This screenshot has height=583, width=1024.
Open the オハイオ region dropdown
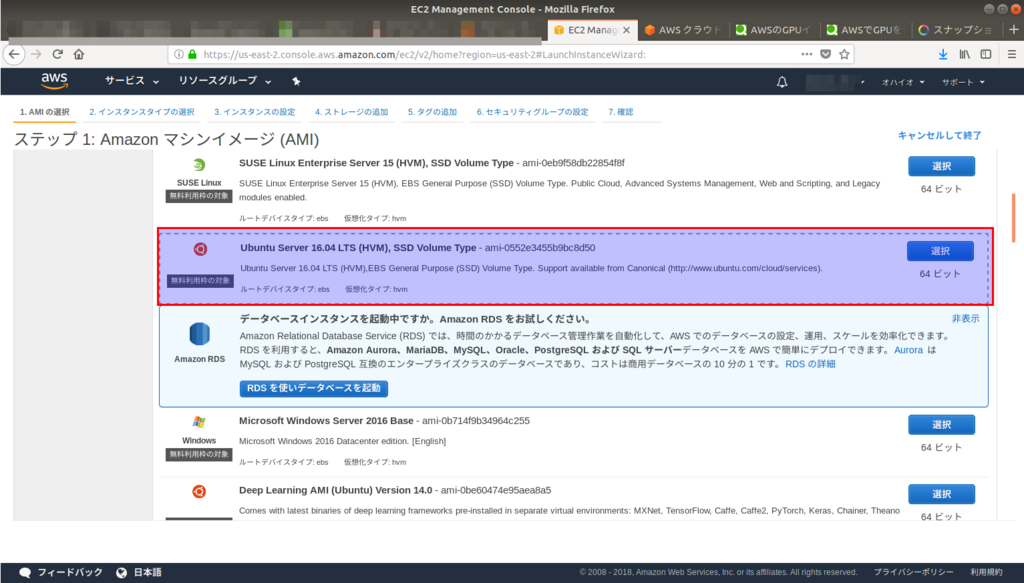pyautogui.click(x=903, y=82)
